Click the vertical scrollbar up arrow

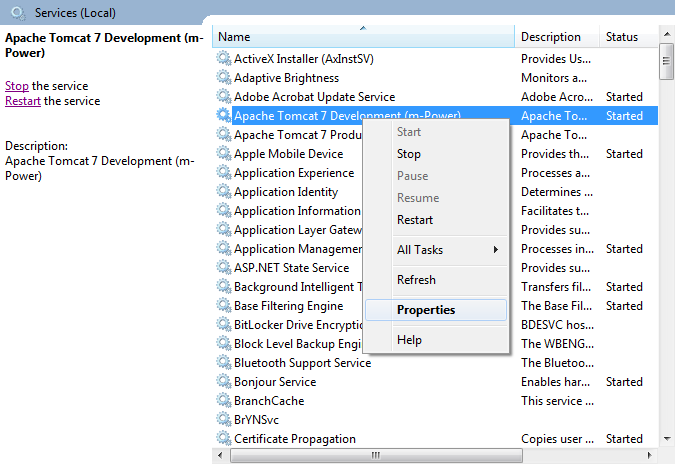(x=666, y=34)
